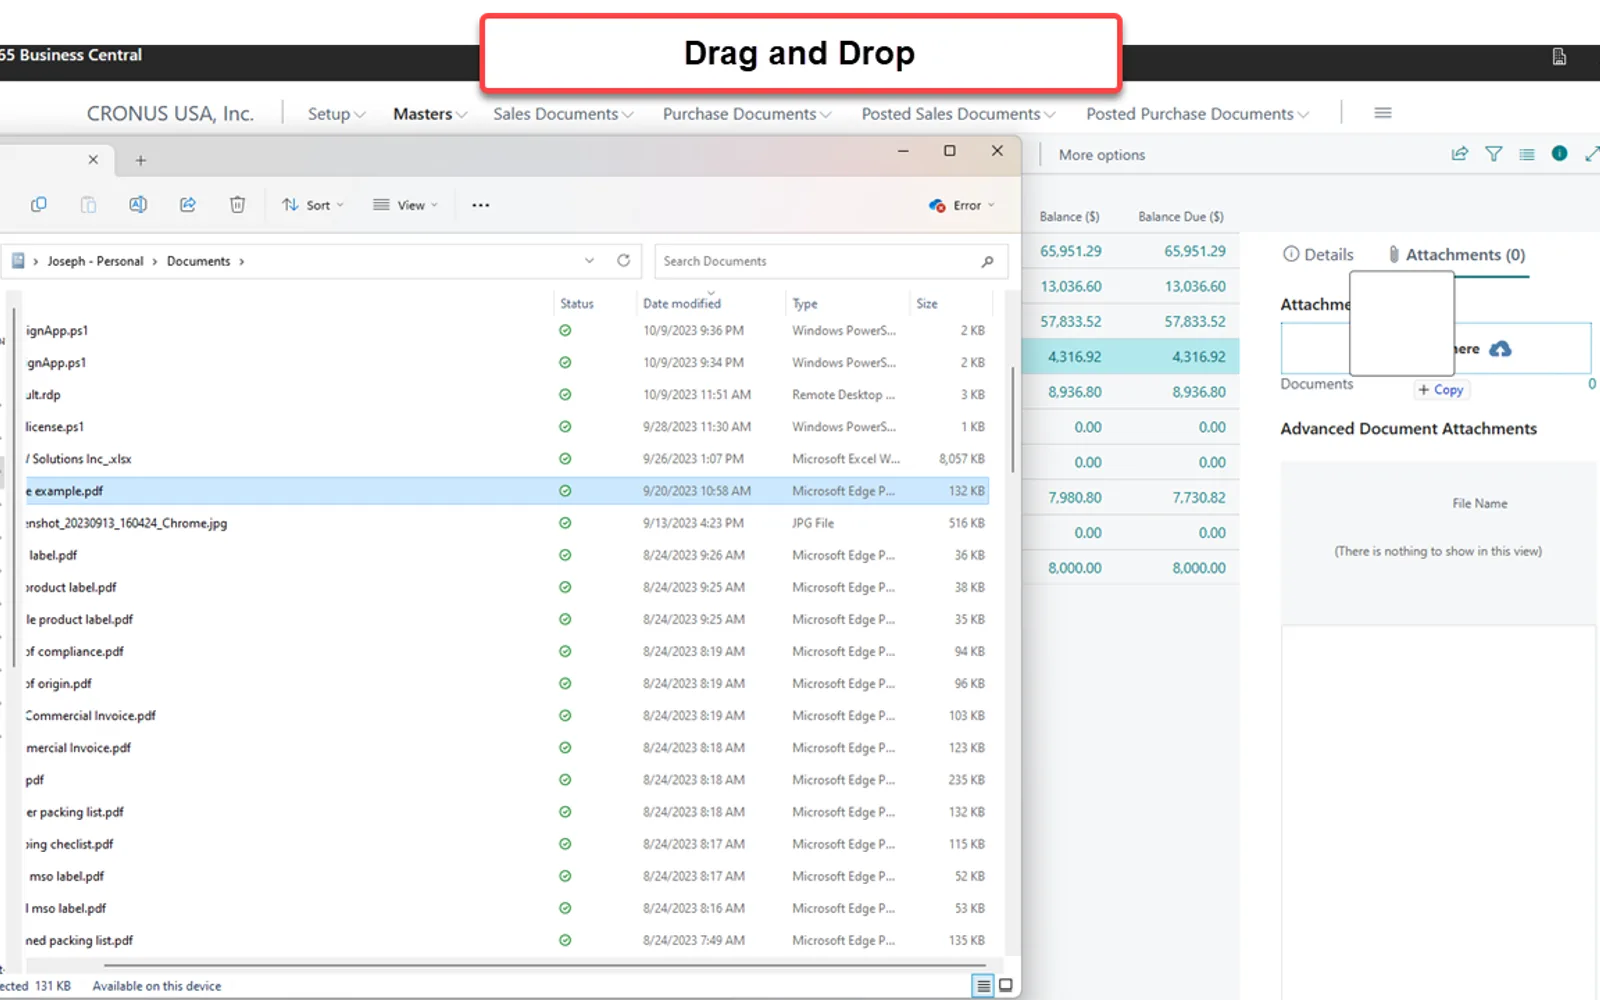Open the hamburger menu in navigation bar
Viewport: 1600px width, 1000px height.
click(x=1383, y=113)
